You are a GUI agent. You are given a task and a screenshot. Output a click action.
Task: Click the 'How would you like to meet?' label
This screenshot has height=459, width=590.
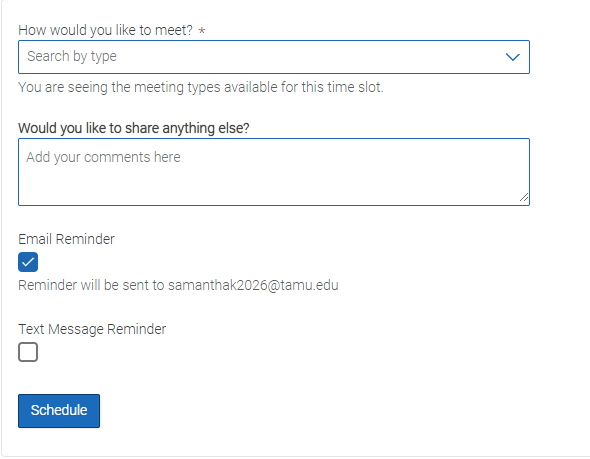pyautogui.click(x=105, y=30)
